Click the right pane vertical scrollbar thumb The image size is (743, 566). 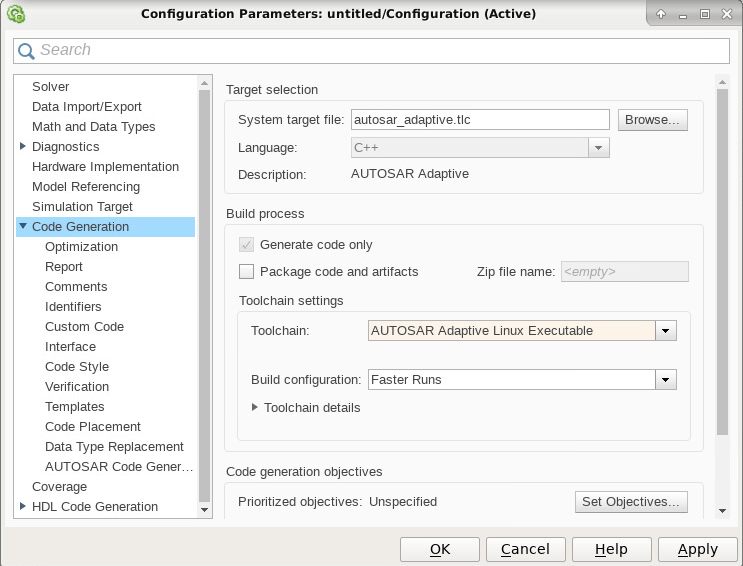click(722, 262)
